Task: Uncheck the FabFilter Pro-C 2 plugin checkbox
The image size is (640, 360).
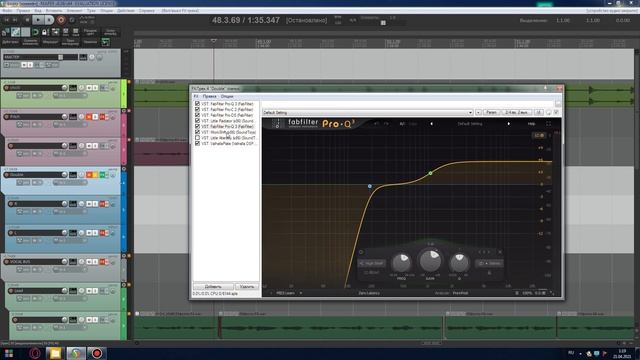Action: (x=198, y=109)
